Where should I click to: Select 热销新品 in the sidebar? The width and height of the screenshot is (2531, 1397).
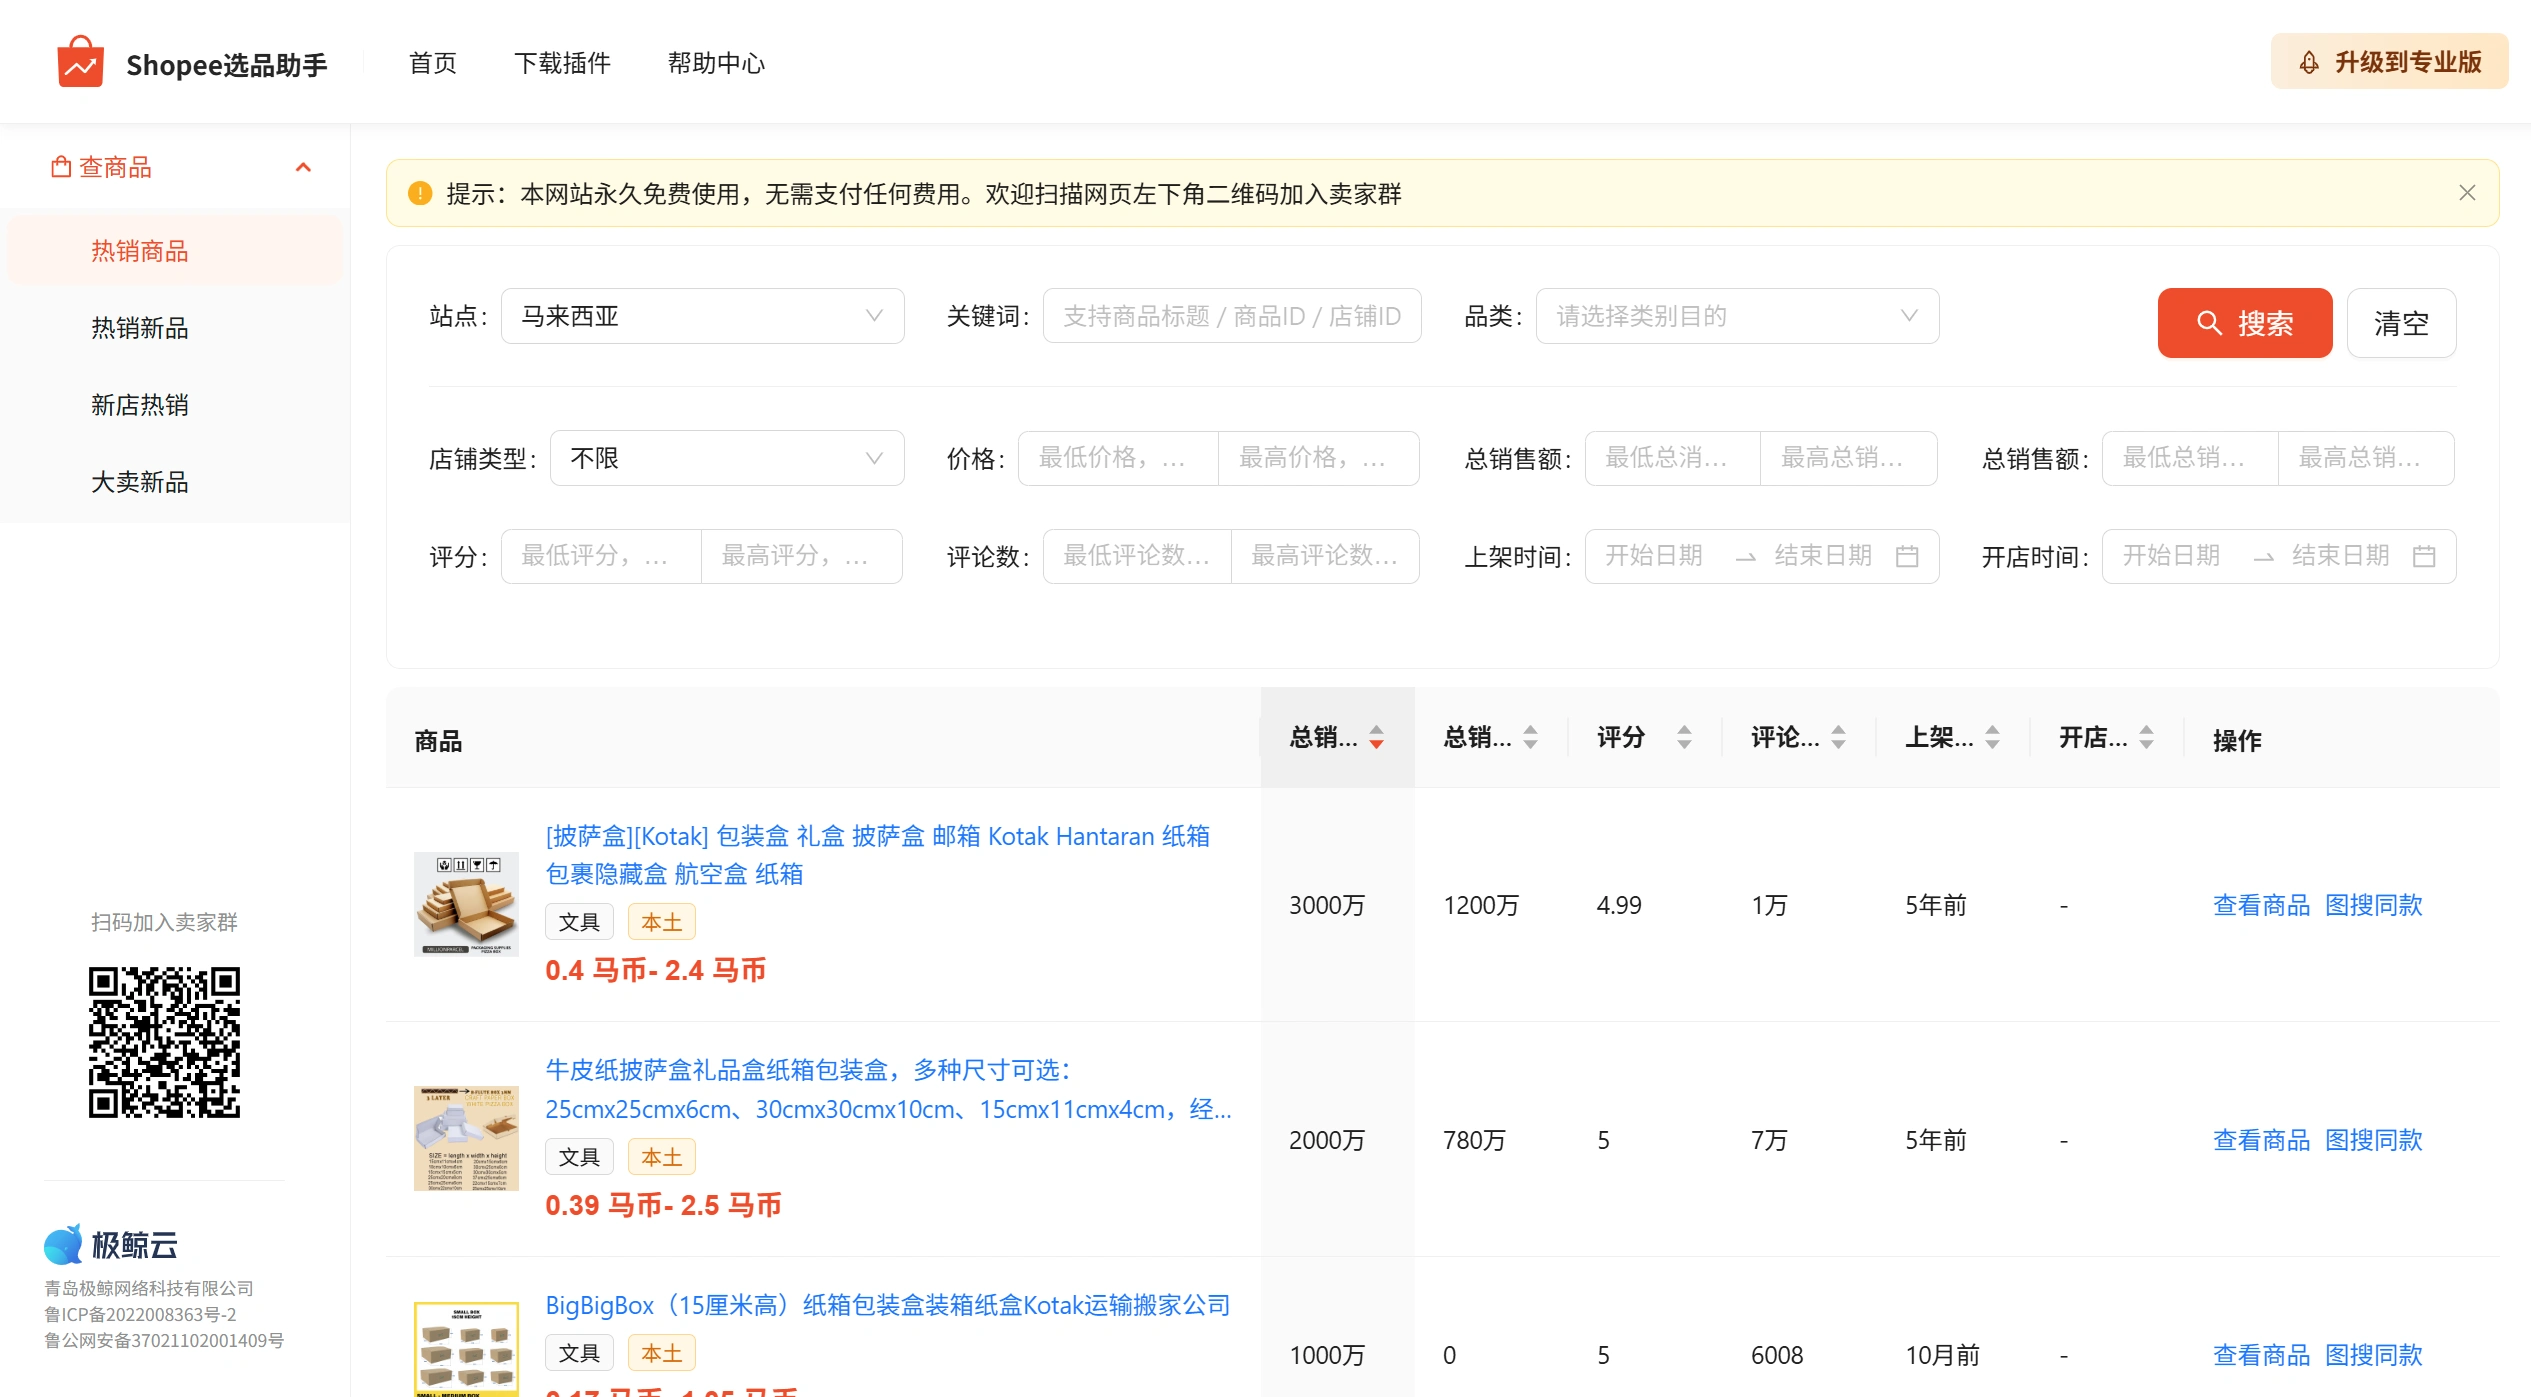click(x=175, y=328)
